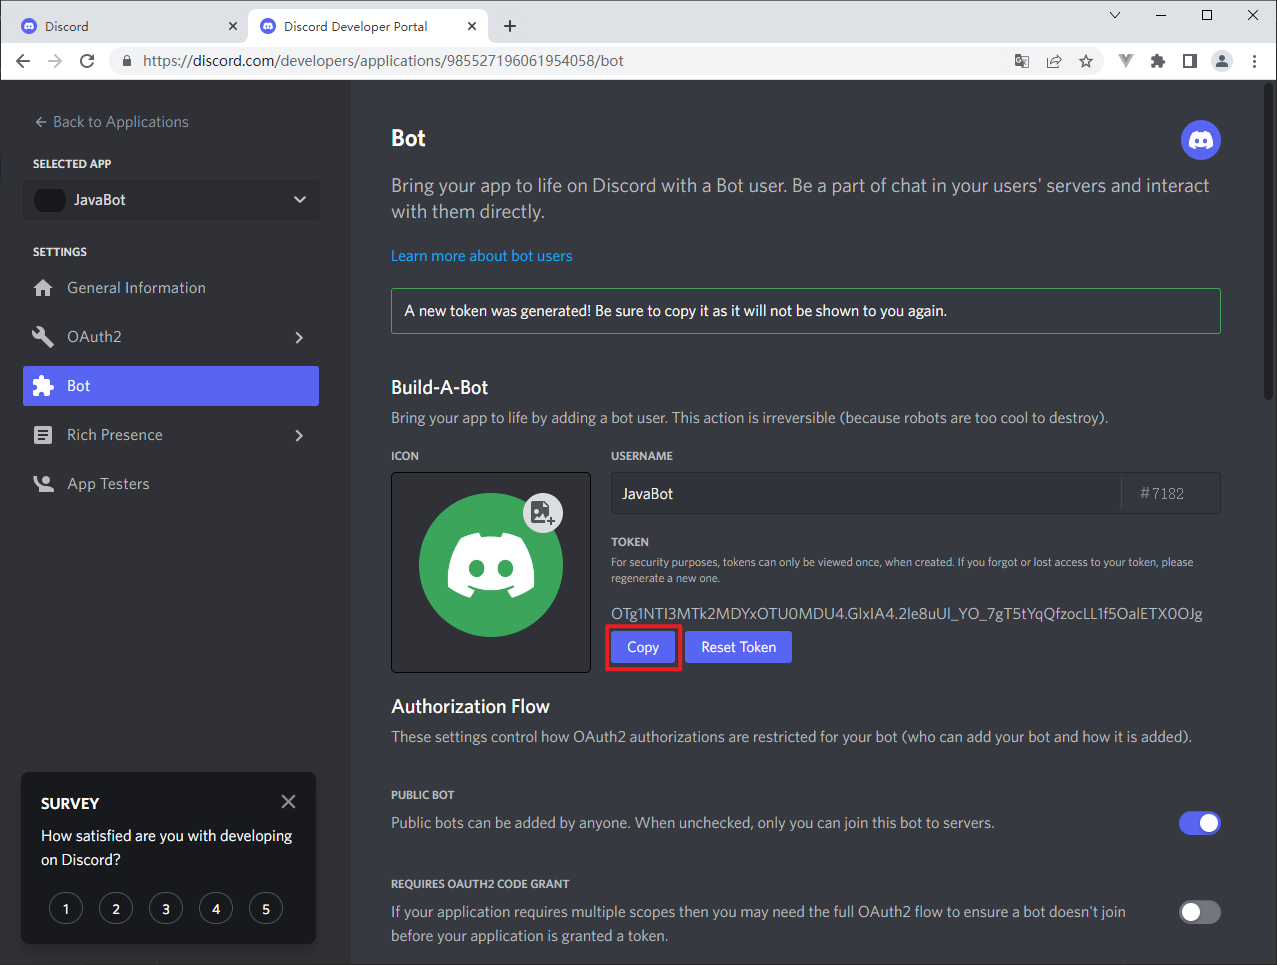Select survey rating 1
1277x965 pixels.
click(66, 909)
